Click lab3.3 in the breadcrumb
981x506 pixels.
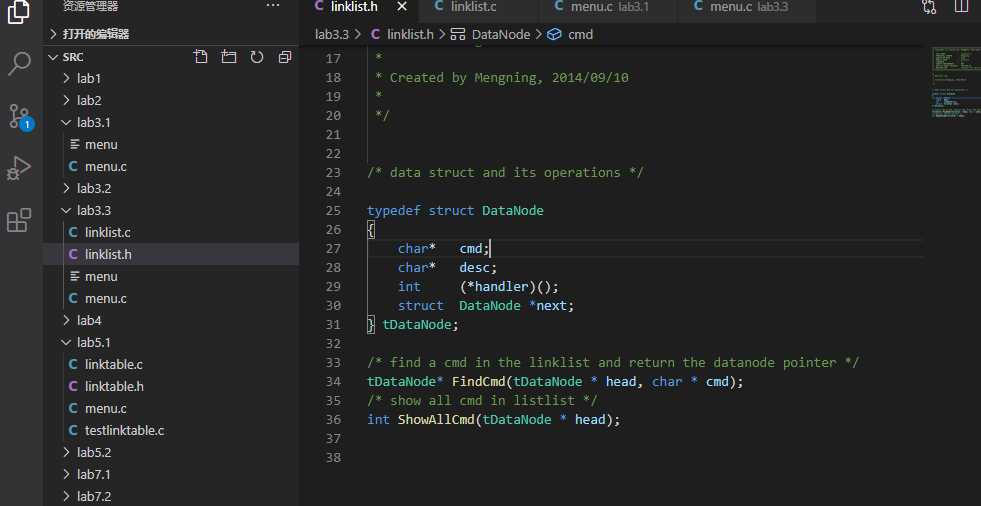(332, 34)
